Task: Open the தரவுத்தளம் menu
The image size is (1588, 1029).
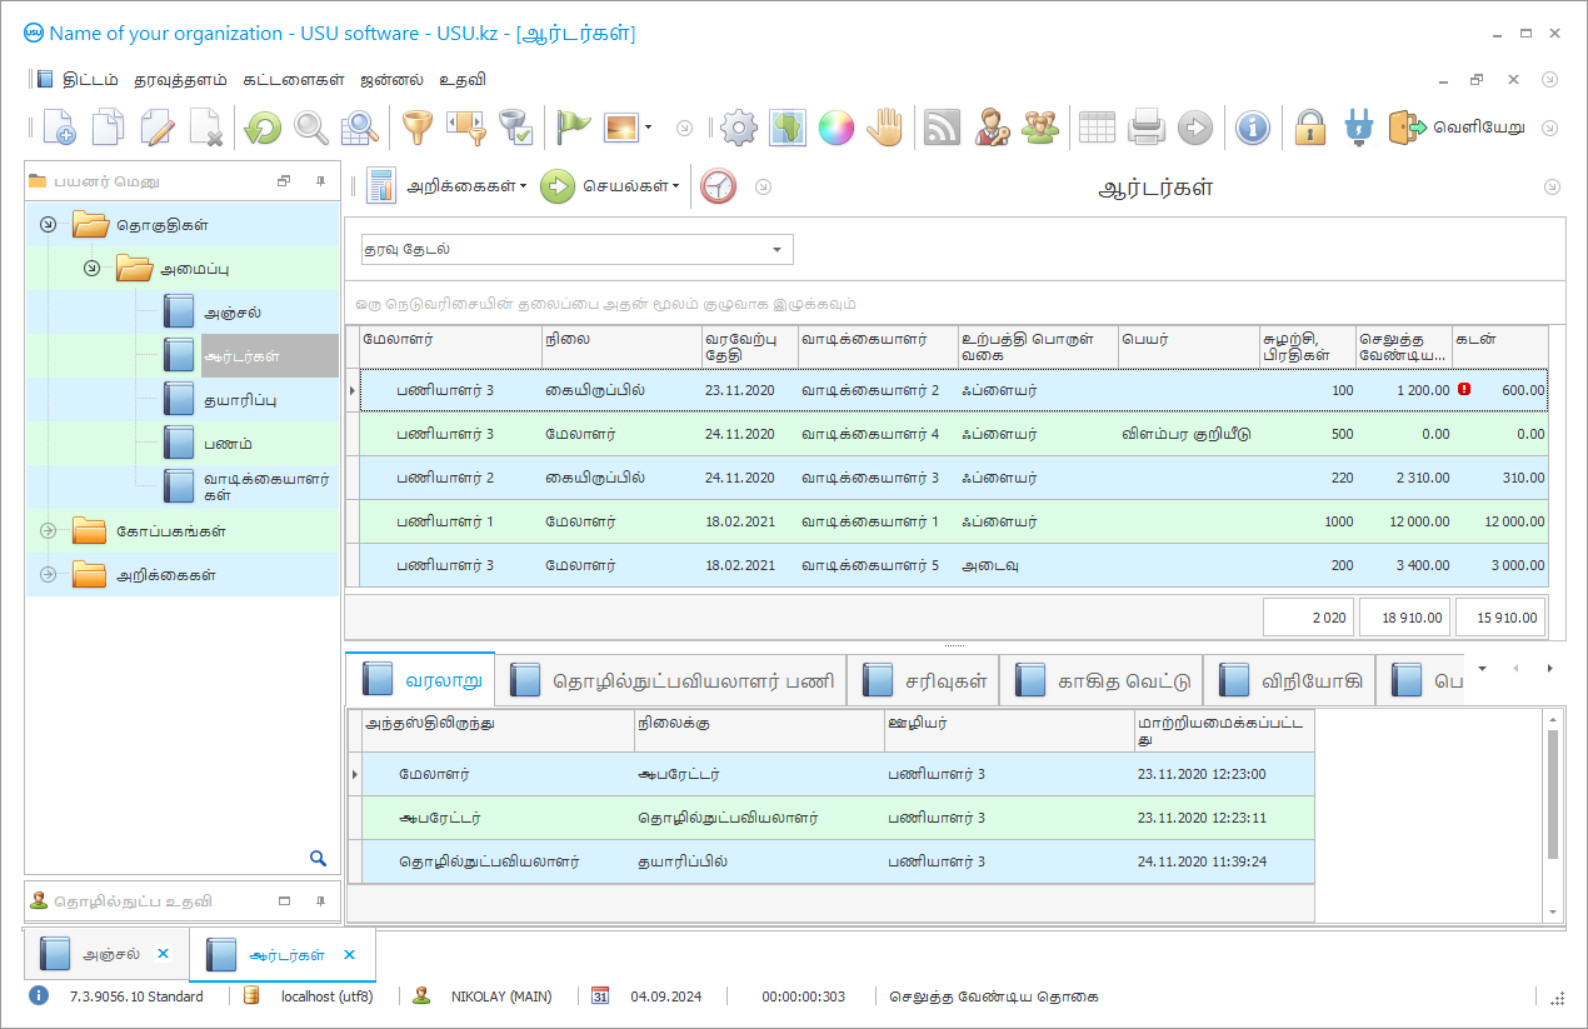Action: click(180, 80)
